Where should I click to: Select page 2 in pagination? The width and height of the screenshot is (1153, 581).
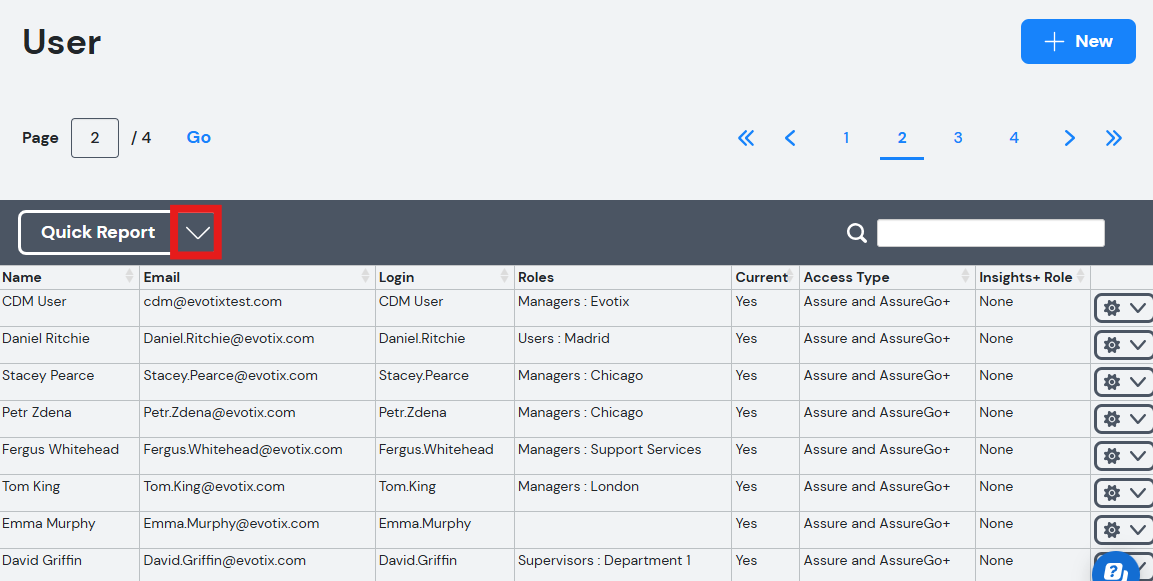coord(902,138)
